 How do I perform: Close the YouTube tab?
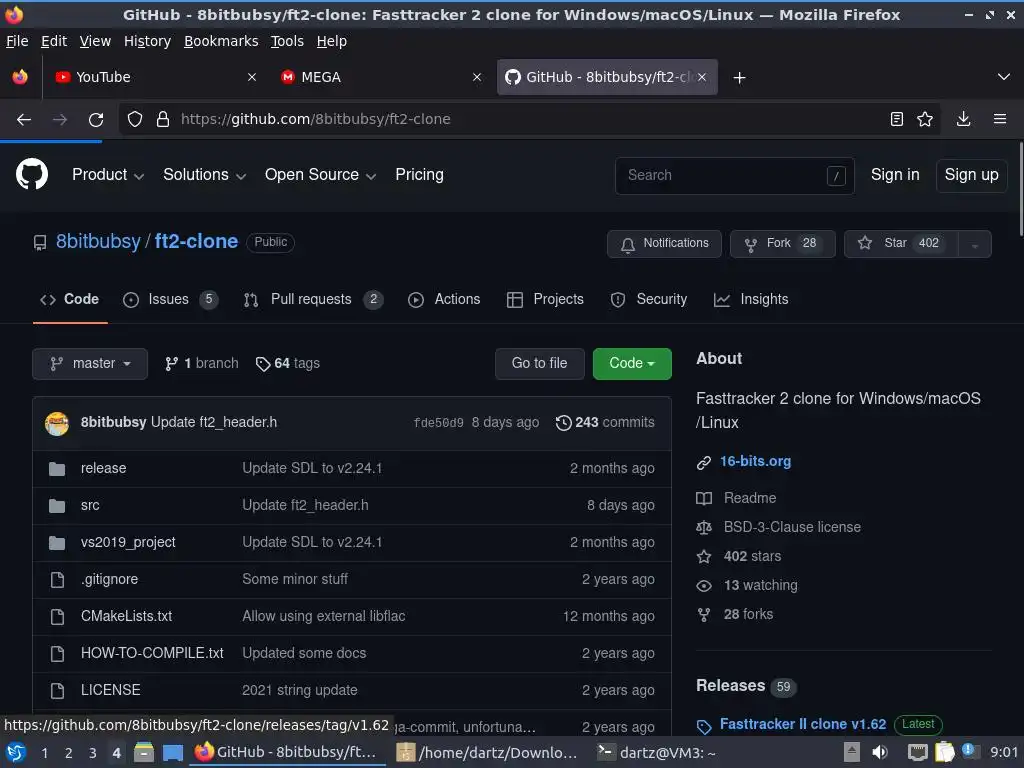[251, 77]
